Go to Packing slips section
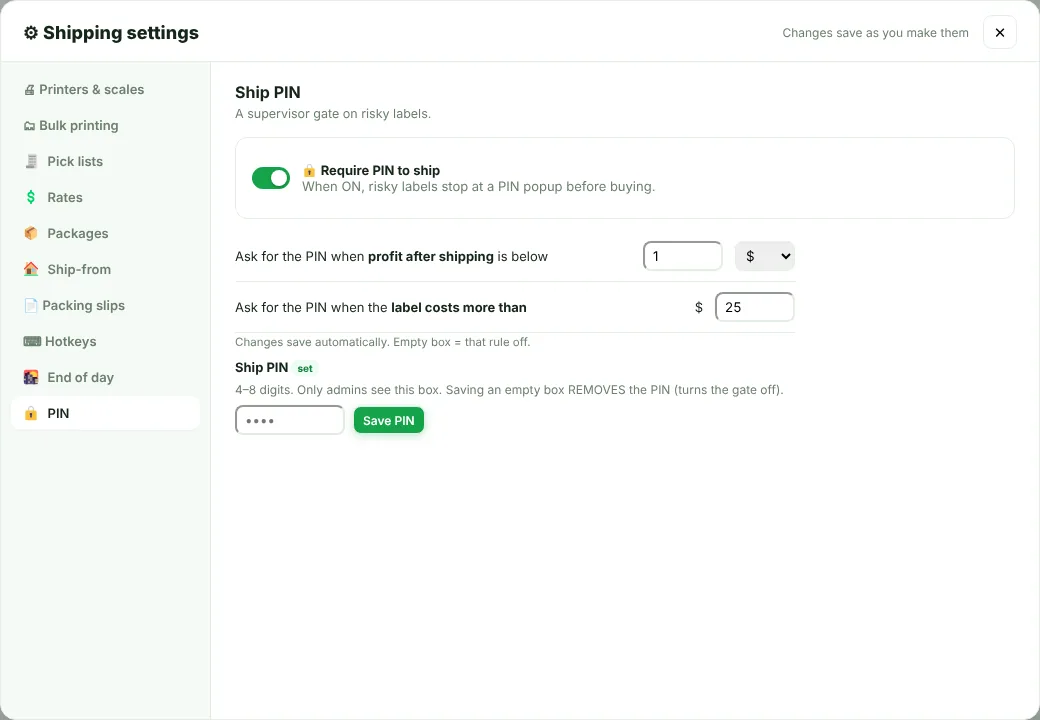Screen dimensions: 1040x720 [105, 305]
